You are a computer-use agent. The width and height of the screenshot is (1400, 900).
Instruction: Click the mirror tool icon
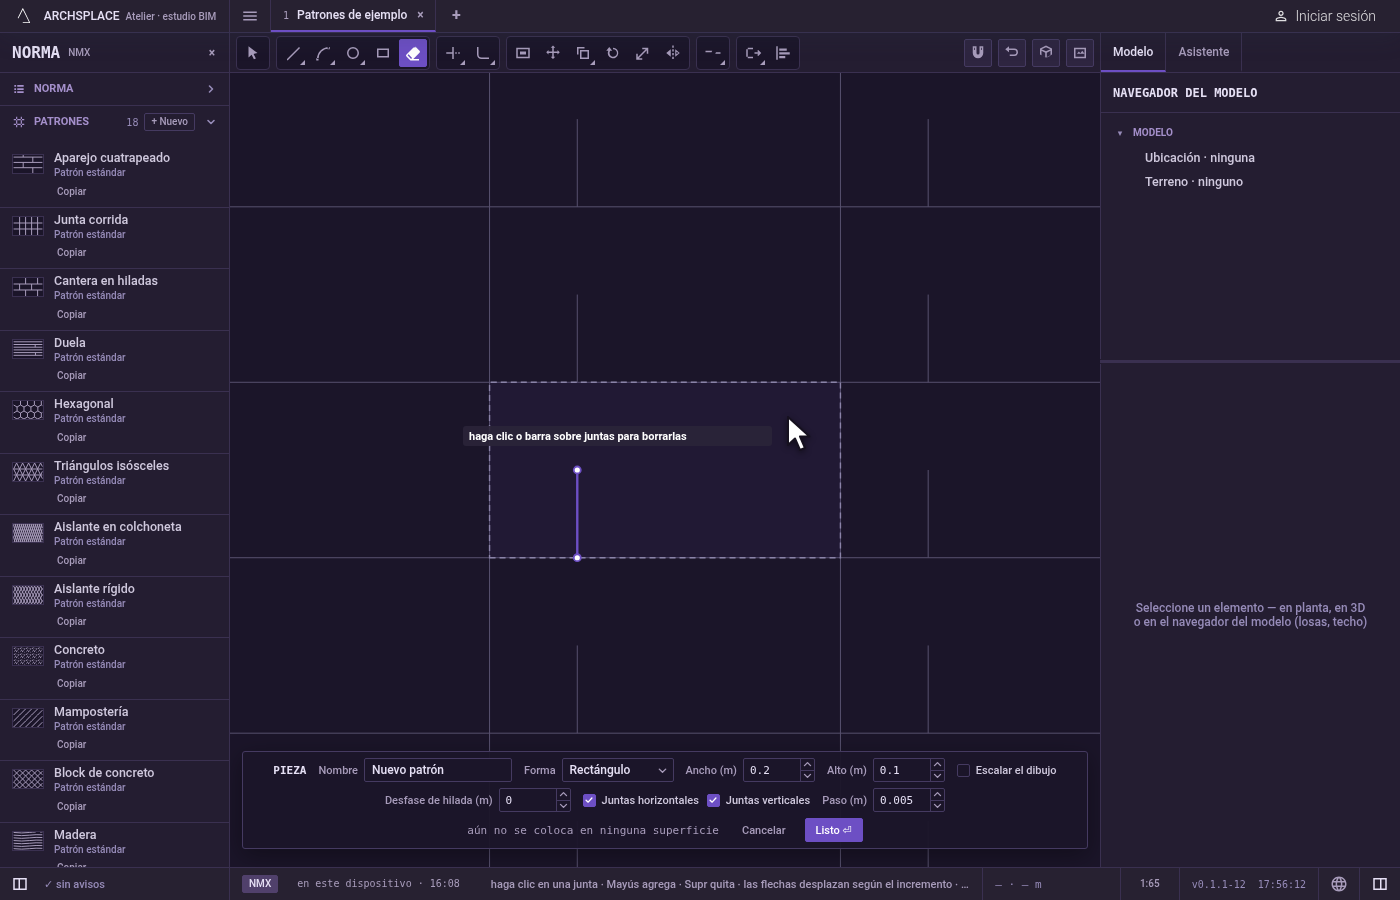tap(673, 53)
